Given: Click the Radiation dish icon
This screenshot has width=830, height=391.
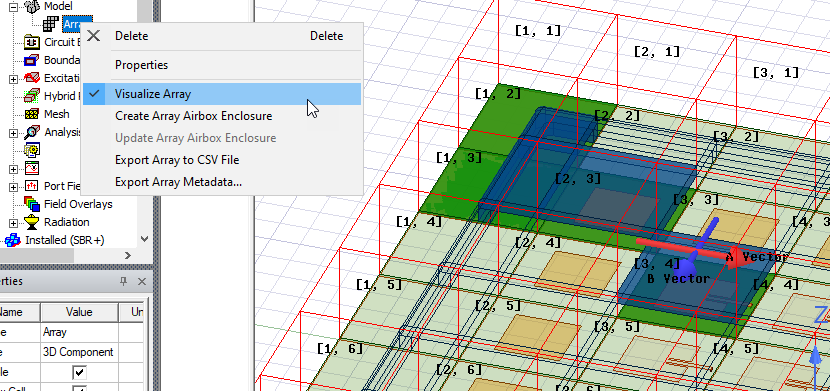Looking at the screenshot, I should [x=32, y=222].
